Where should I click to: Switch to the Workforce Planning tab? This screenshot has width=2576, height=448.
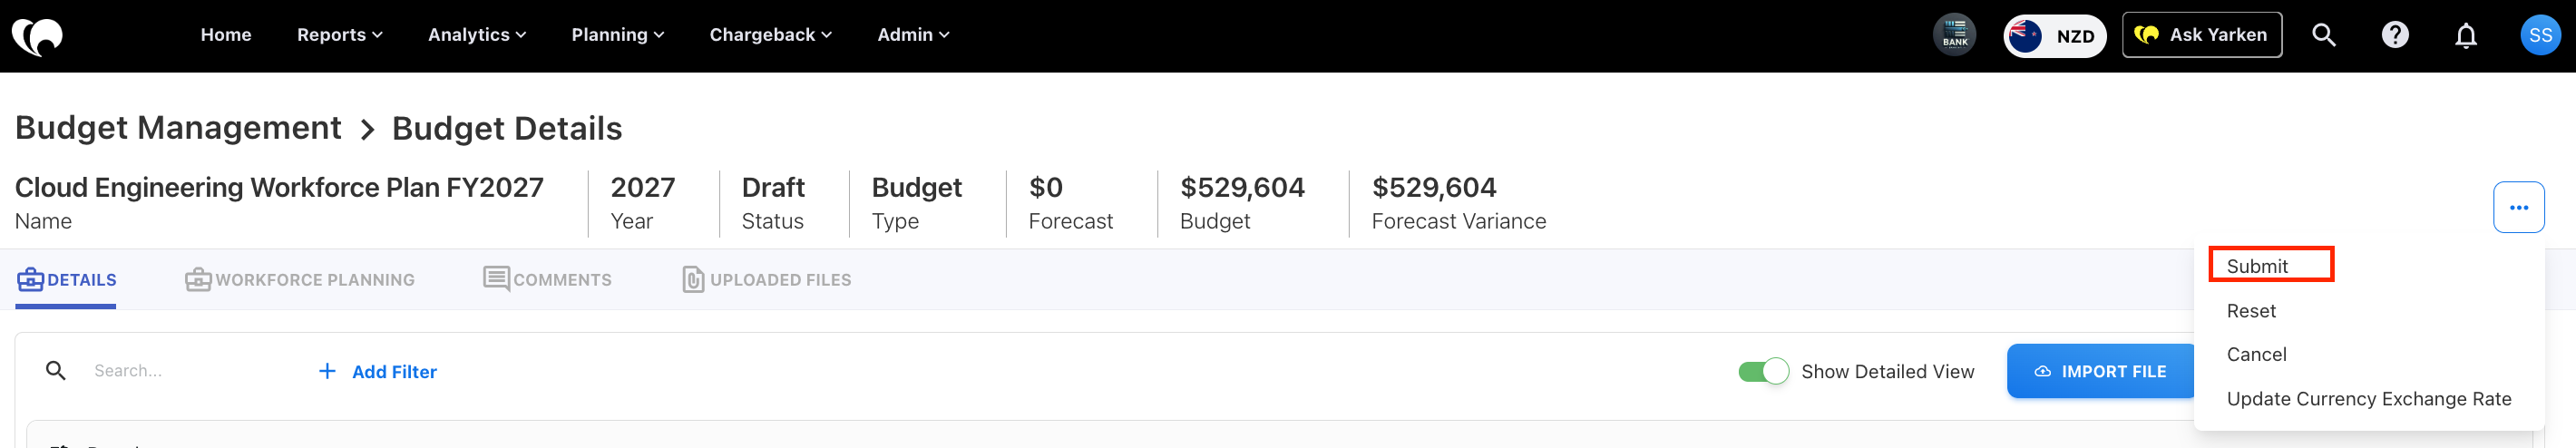point(300,280)
